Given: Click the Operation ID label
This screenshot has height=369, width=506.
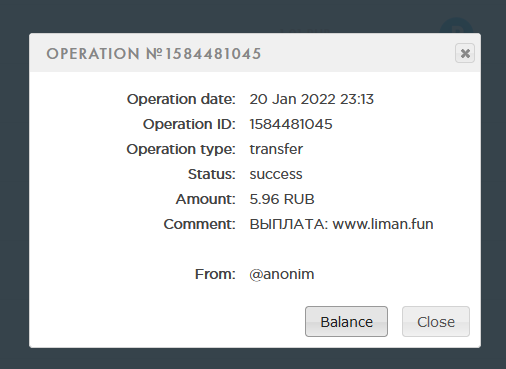Looking at the screenshot, I should tap(189, 124).
